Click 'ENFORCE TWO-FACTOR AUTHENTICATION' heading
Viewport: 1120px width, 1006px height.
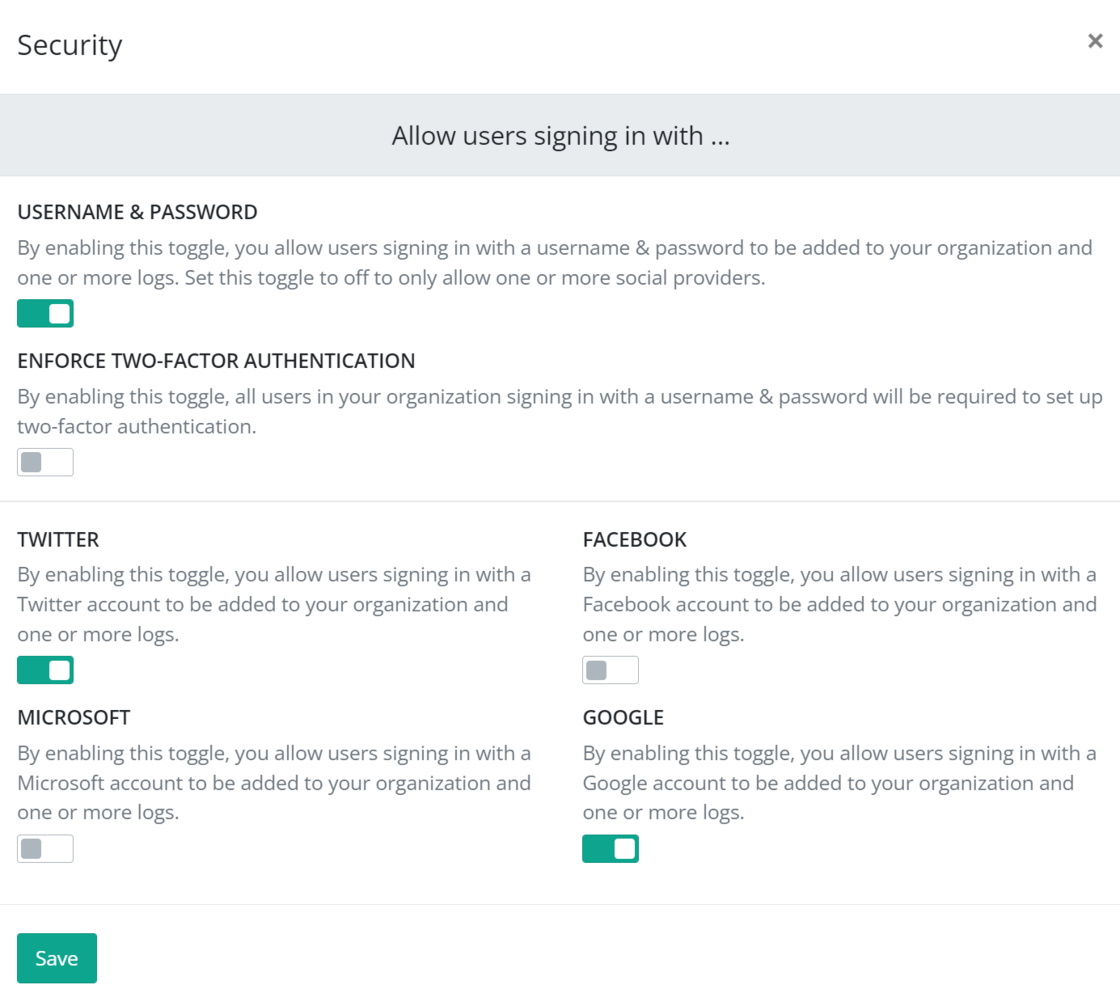(216, 361)
